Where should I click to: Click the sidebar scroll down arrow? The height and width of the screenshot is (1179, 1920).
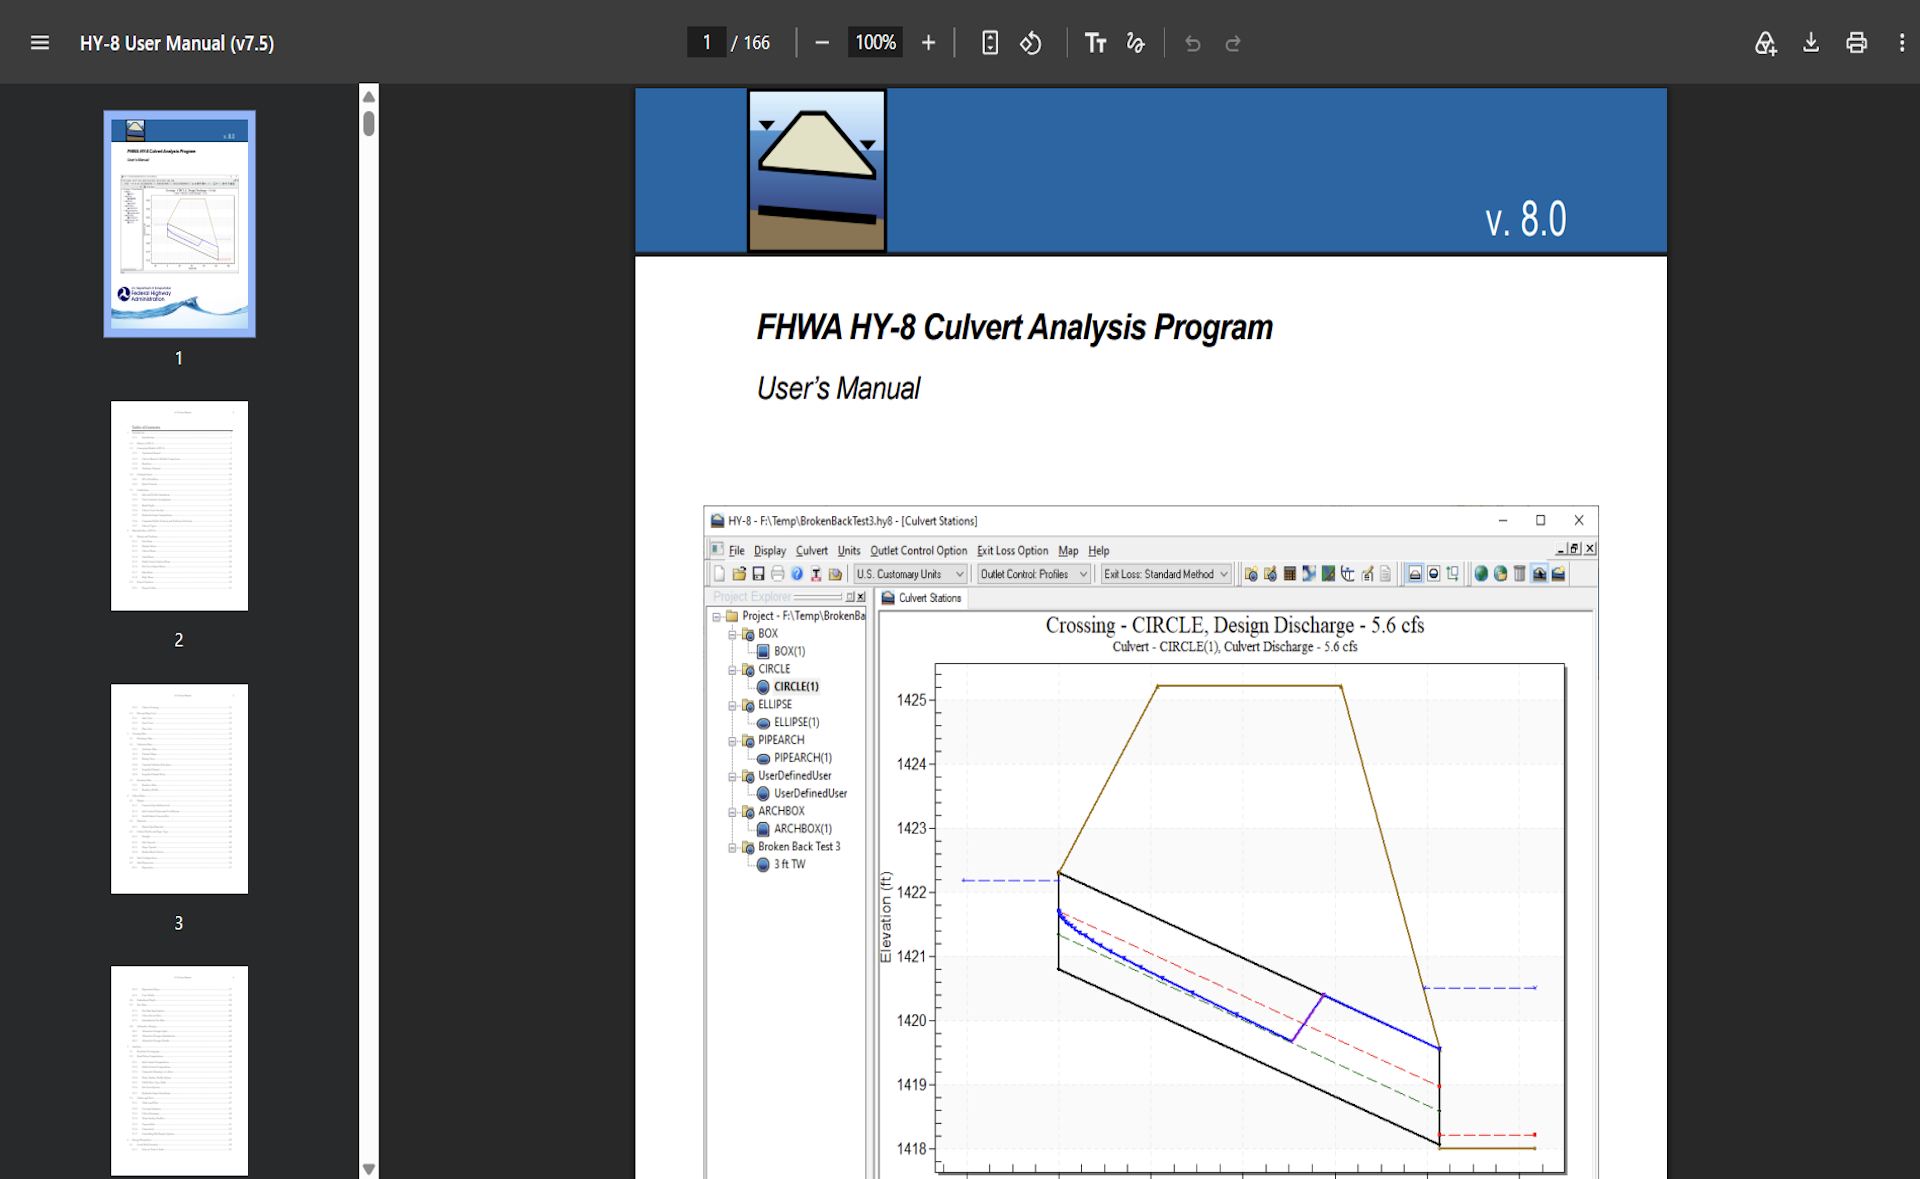(369, 1168)
